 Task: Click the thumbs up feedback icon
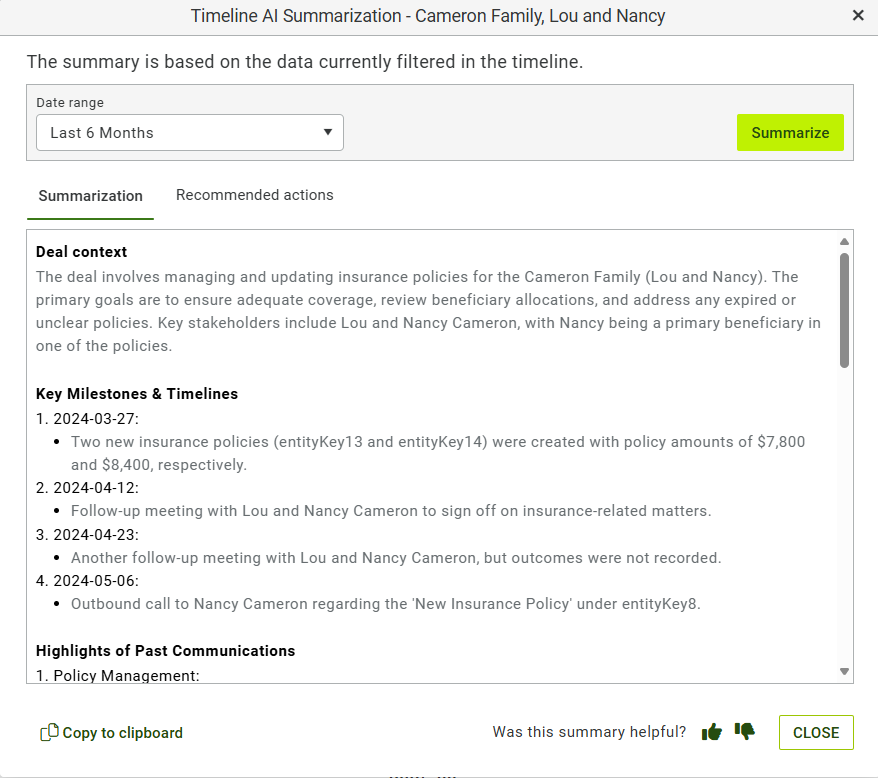click(712, 732)
